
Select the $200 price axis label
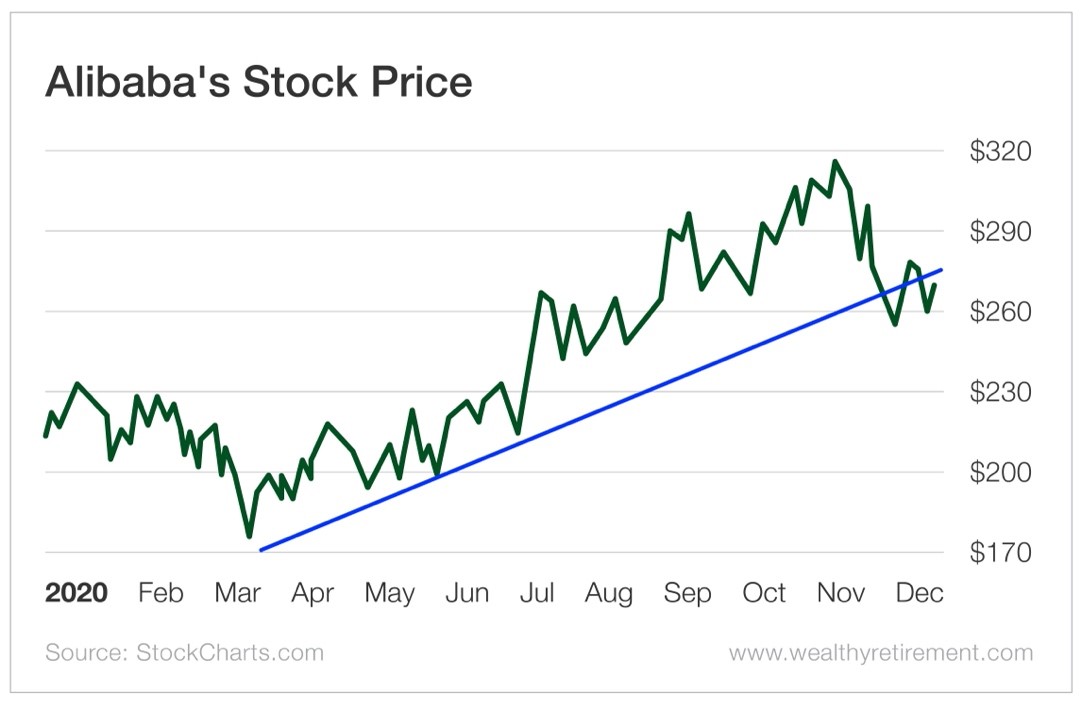(x=1000, y=472)
